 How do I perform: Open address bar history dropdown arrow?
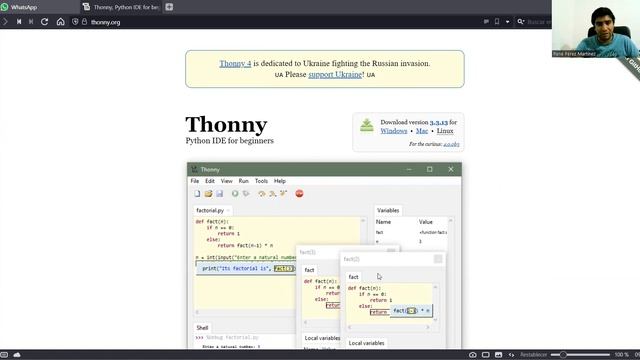click(507, 22)
